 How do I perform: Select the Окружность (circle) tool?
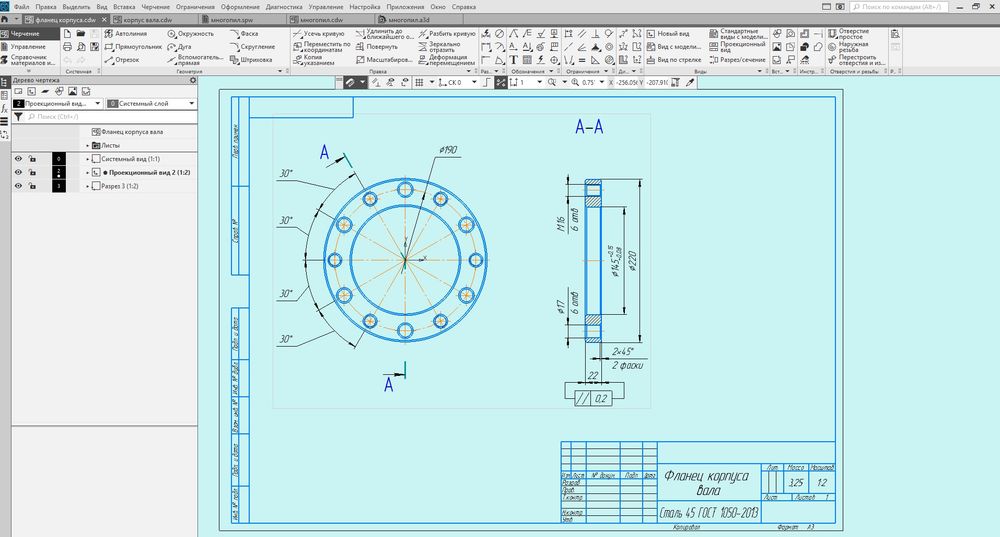(191, 33)
